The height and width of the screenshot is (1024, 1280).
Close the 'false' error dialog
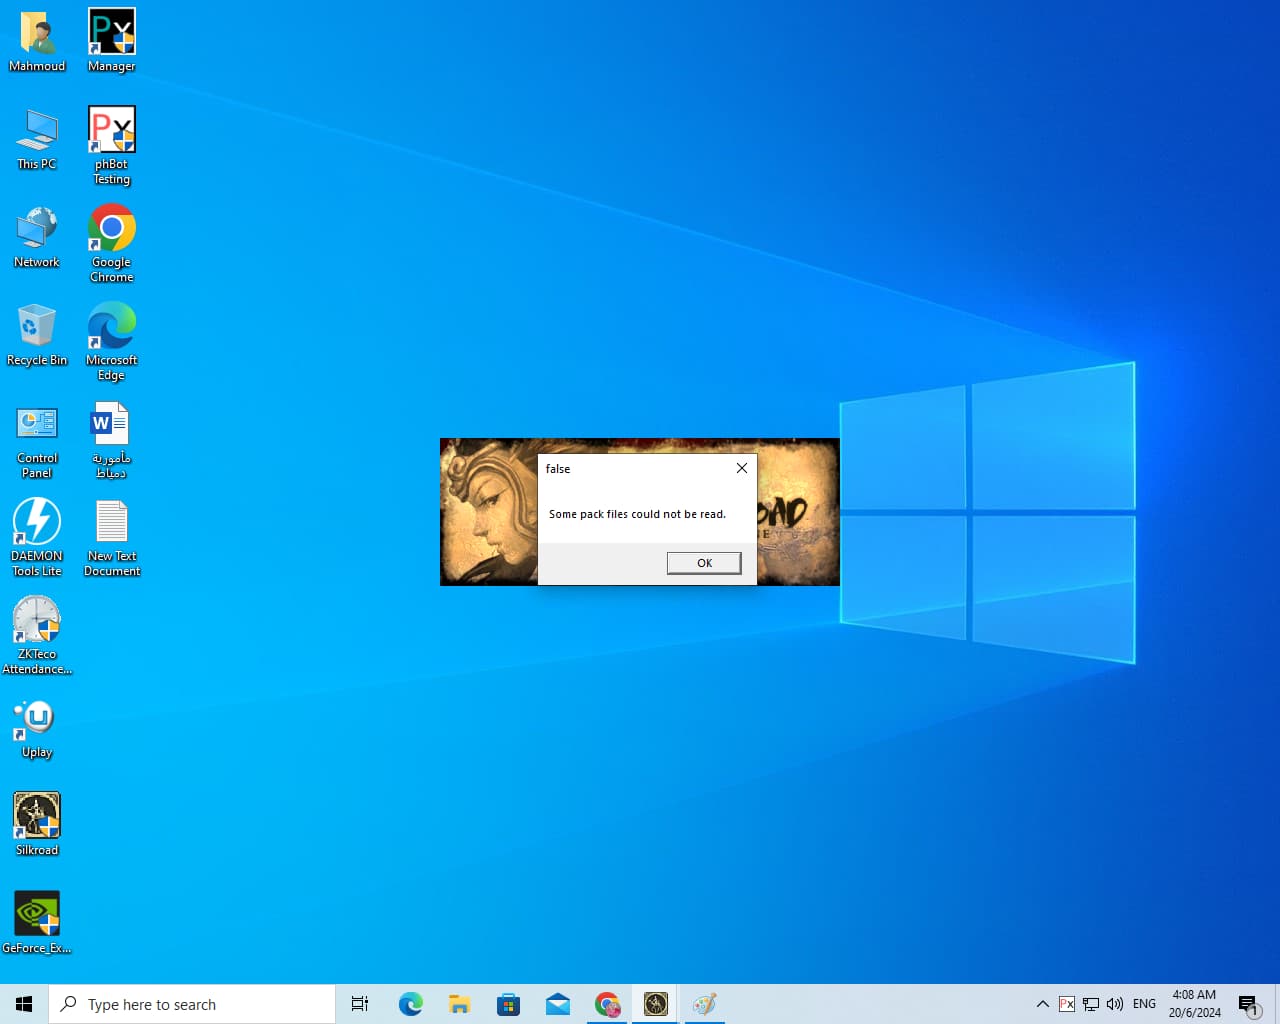pyautogui.click(x=741, y=468)
